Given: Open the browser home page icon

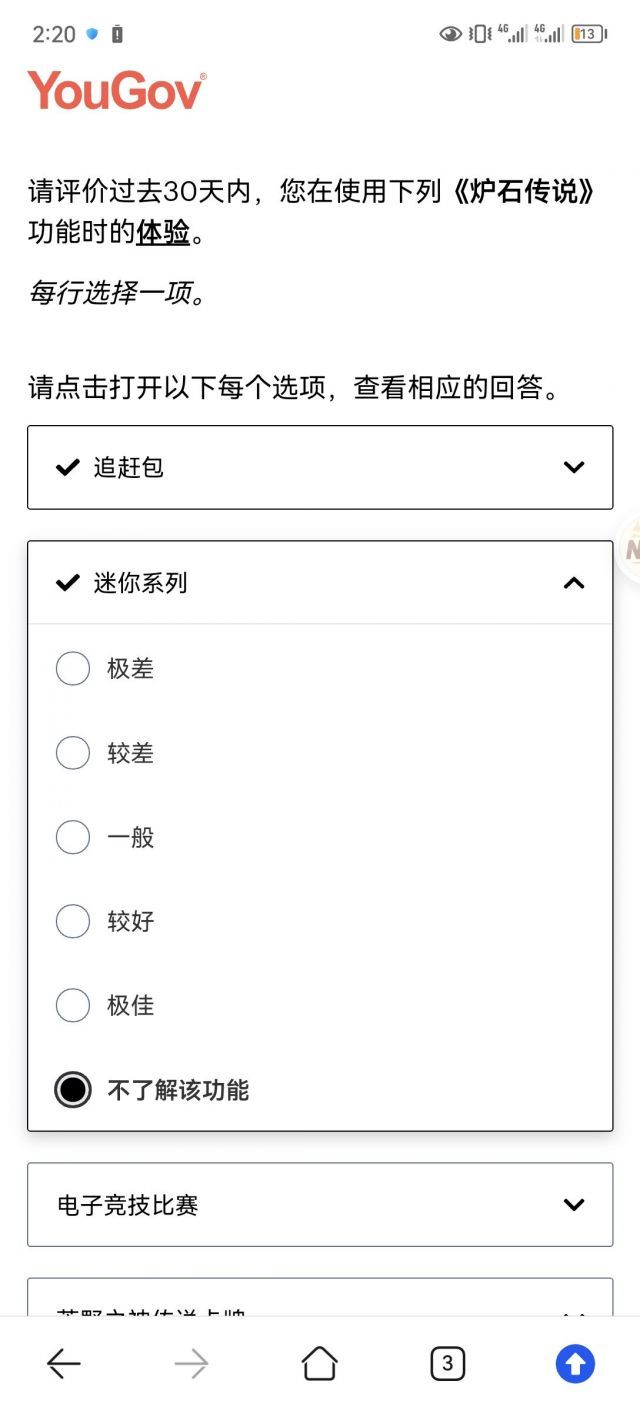Looking at the screenshot, I should coord(320,1363).
